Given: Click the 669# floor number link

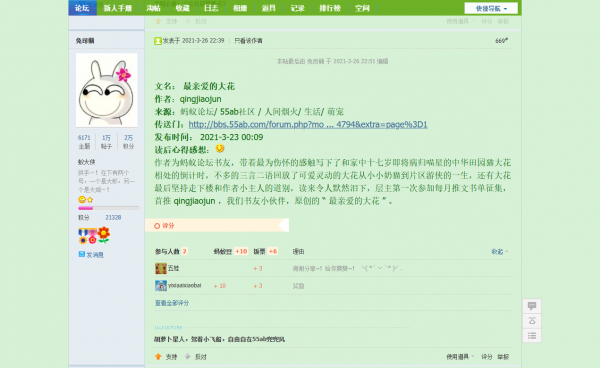Looking at the screenshot, I should coord(501,41).
